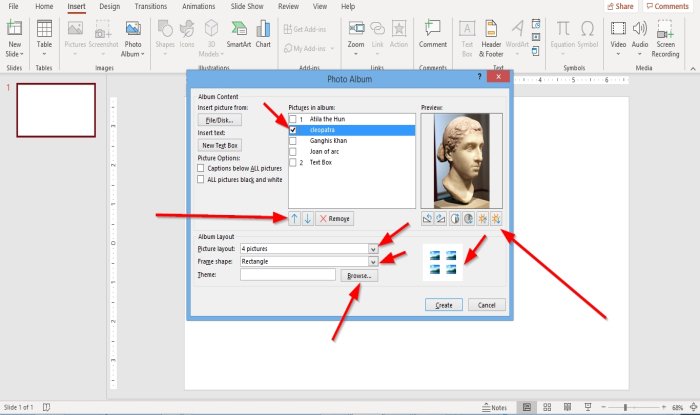Start Slide Show from status bar icon
700x415 pixels.
(588, 407)
